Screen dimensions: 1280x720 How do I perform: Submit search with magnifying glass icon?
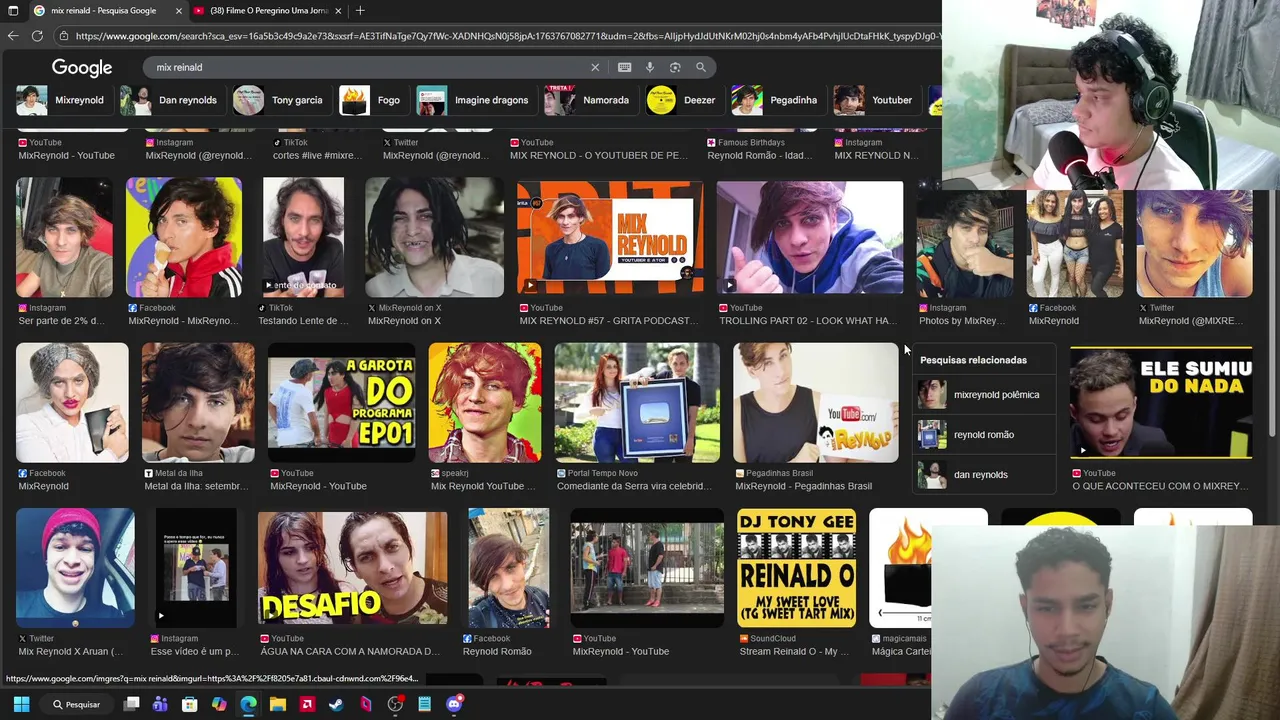pos(701,67)
